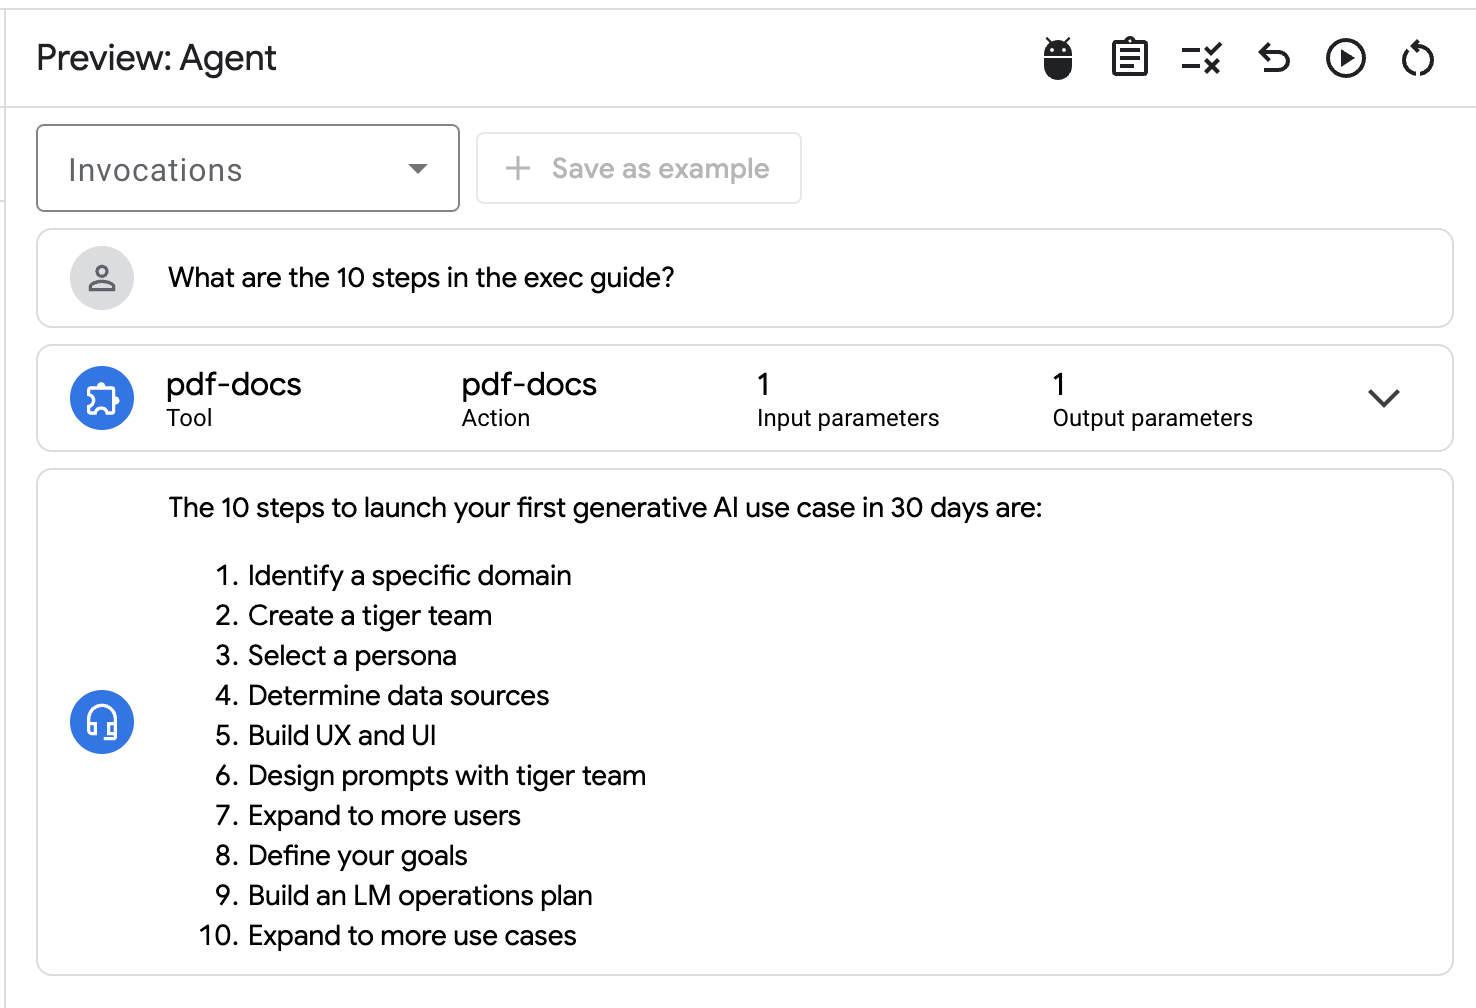Click the Output parameters count
This screenshot has width=1476, height=1008.
1058,385
